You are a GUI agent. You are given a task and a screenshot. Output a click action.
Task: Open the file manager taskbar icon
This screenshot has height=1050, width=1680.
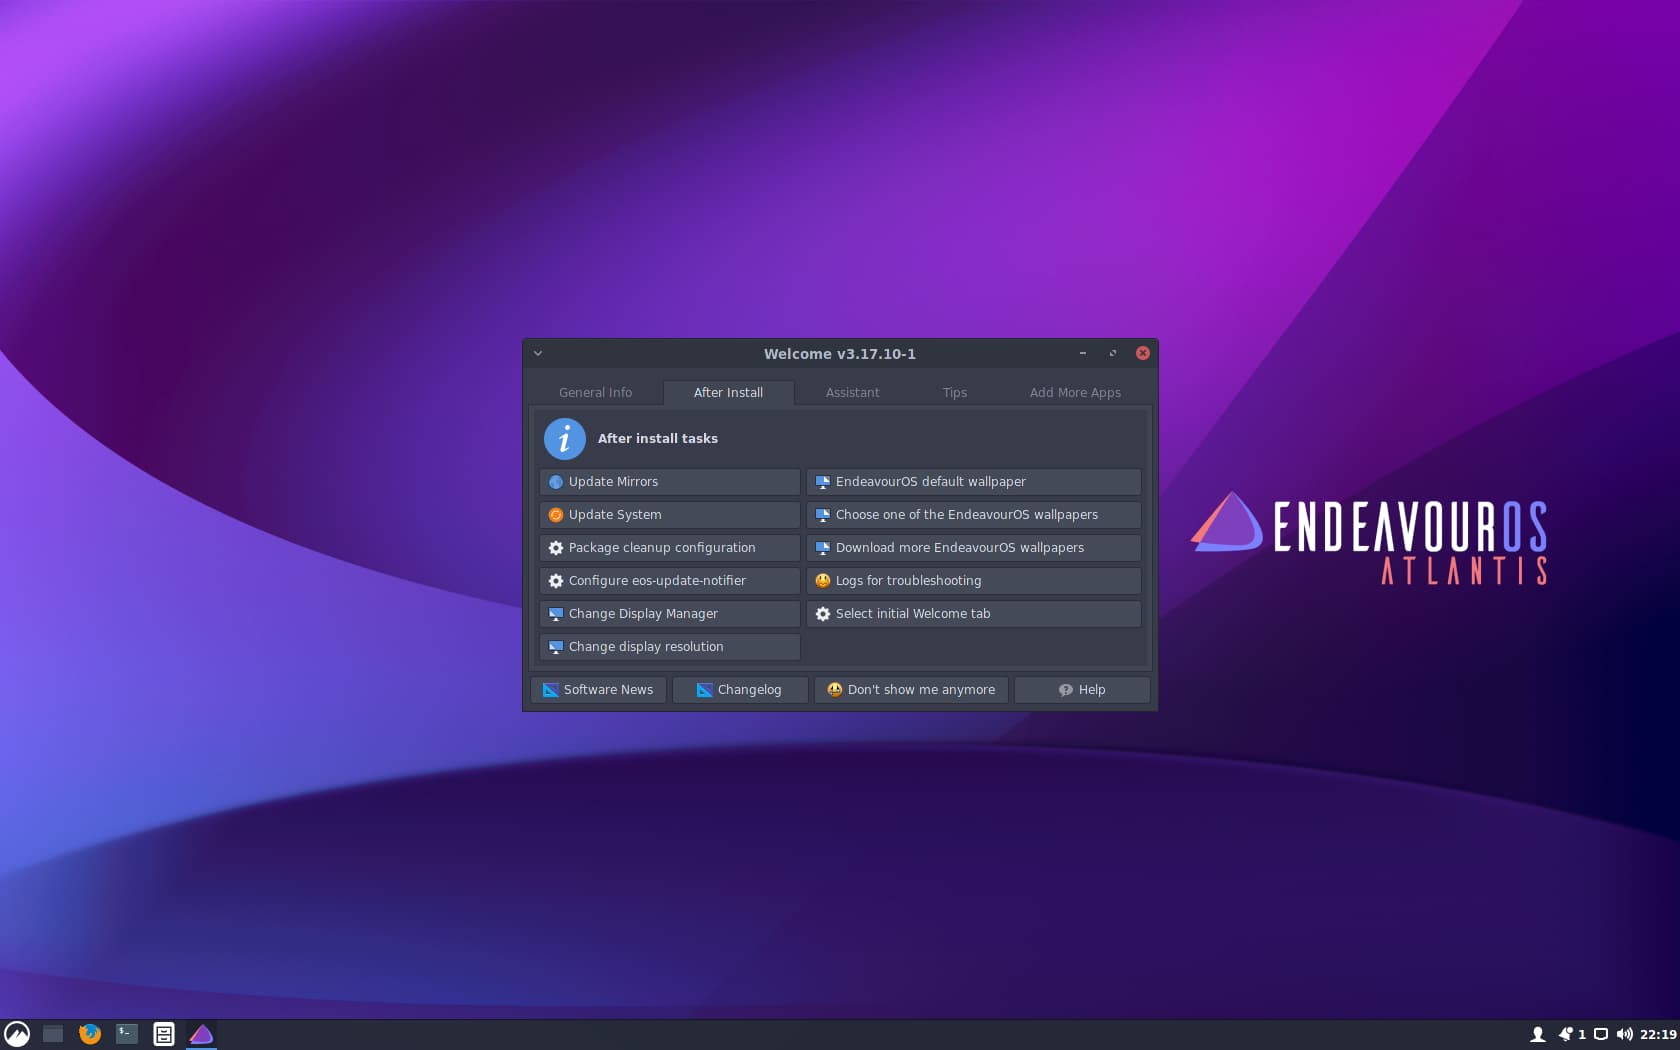click(x=164, y=1034)
